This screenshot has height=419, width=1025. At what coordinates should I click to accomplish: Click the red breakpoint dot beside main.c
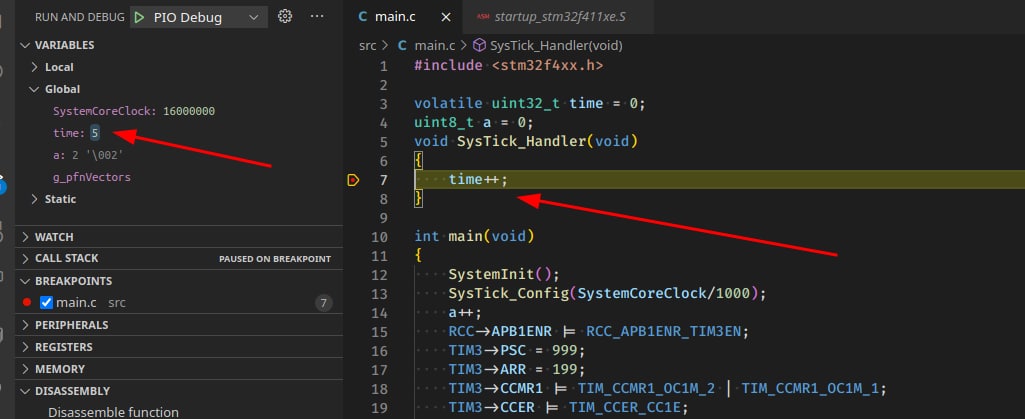(27, 303)
